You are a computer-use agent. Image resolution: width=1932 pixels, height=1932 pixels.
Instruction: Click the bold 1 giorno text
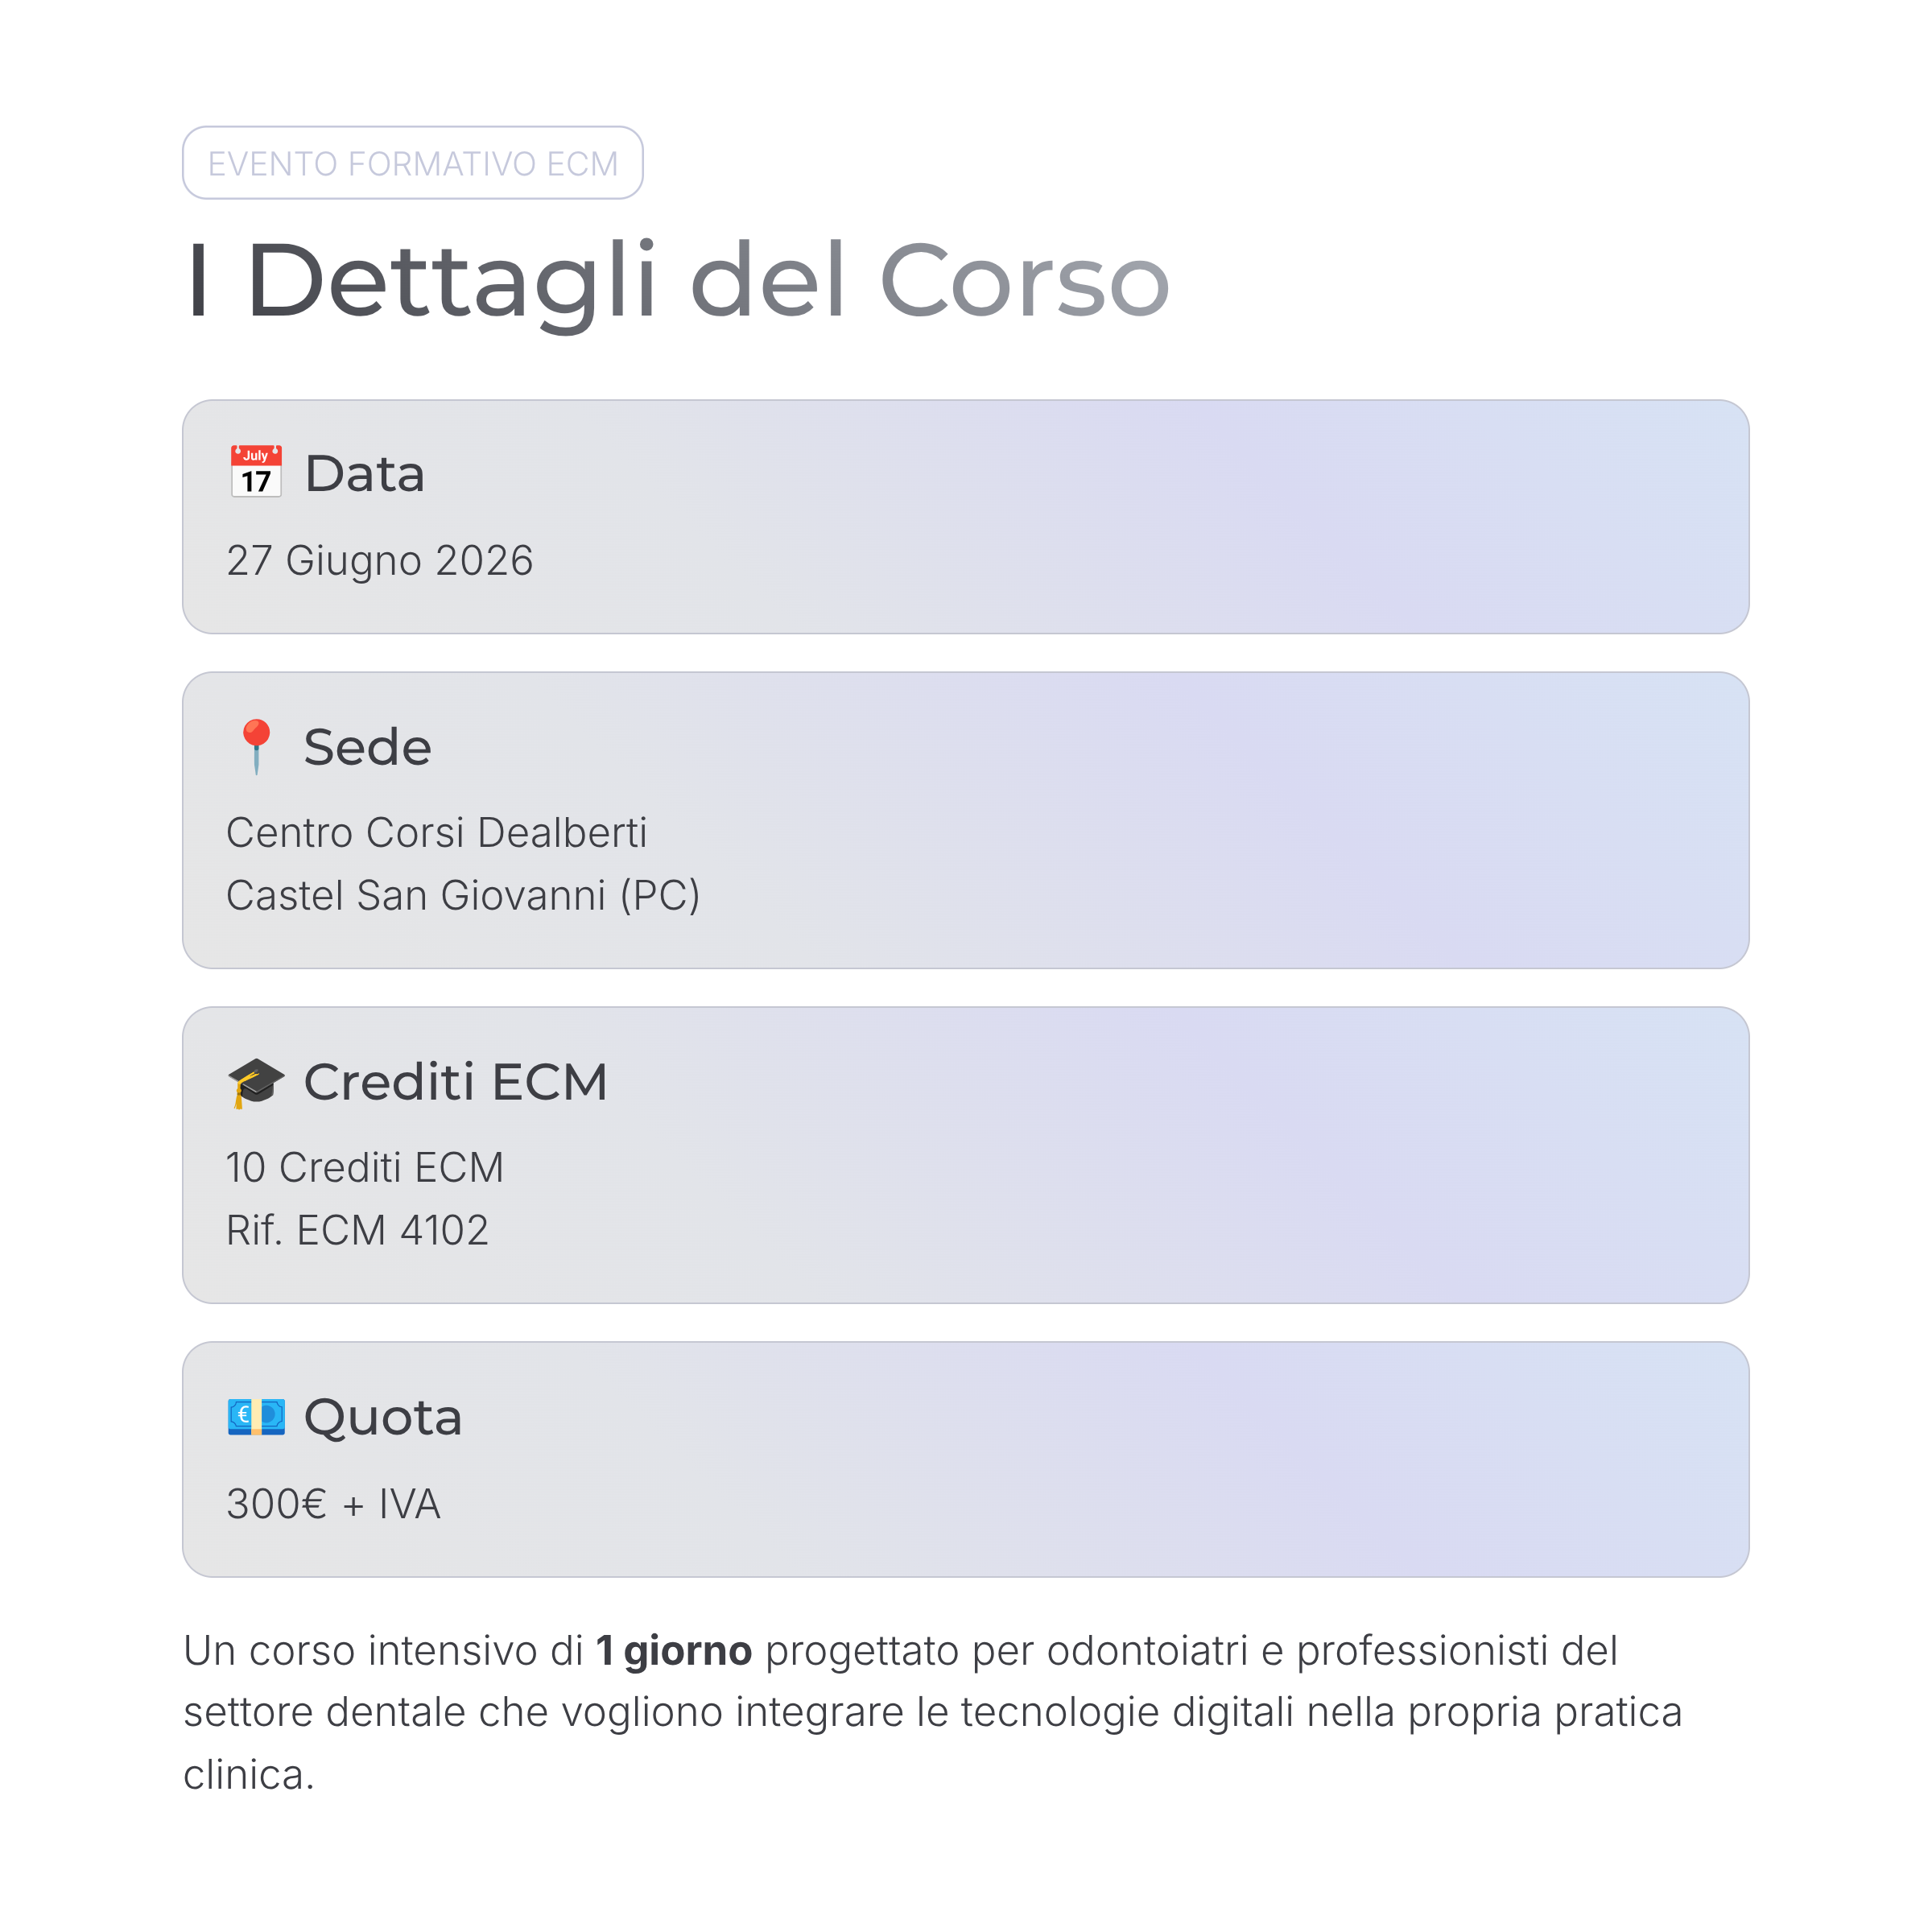click(673, 1651)
